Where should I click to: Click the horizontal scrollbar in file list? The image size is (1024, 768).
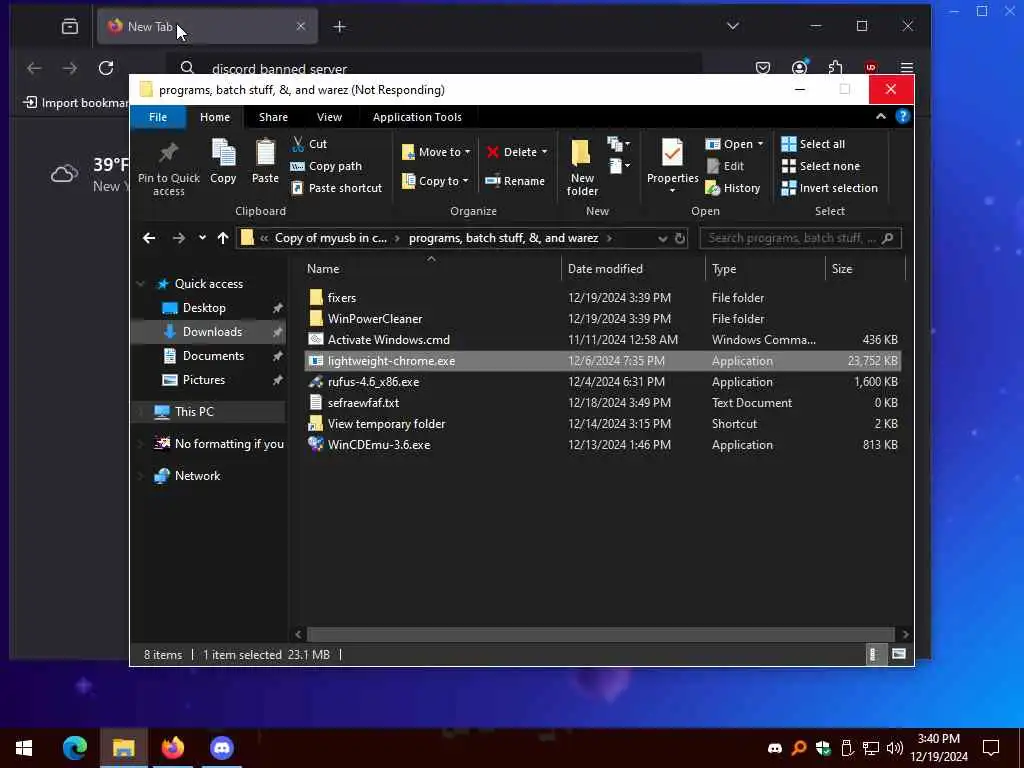(x=600, y=634)
